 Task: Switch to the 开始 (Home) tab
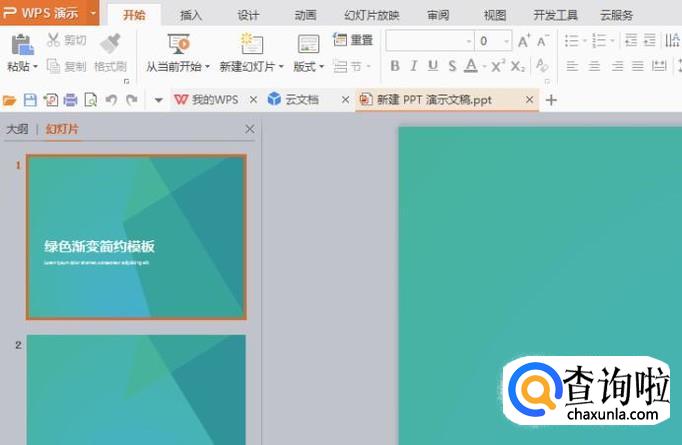click(x=134, y=15)
